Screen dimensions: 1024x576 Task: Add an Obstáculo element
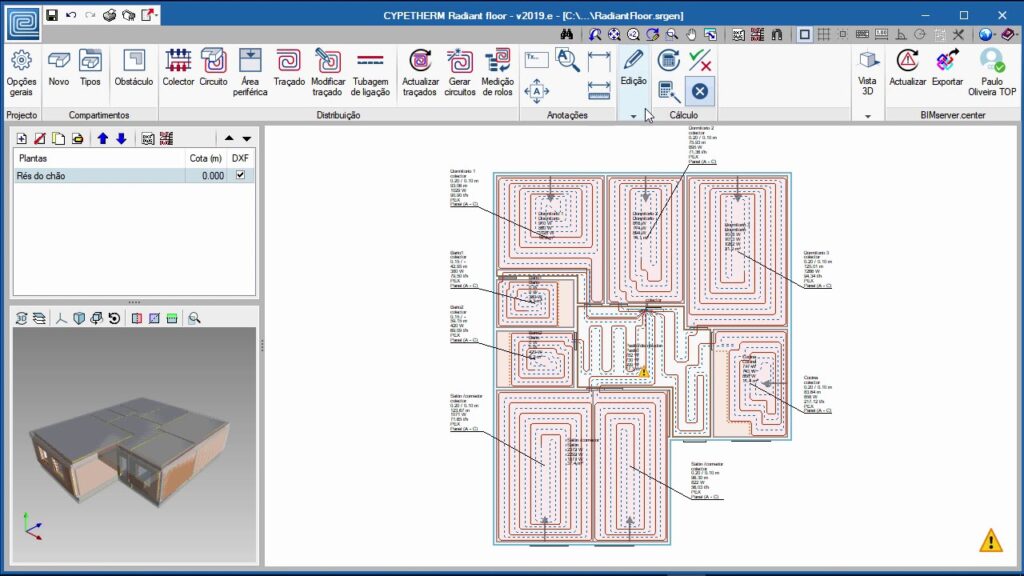click(133, 69)
